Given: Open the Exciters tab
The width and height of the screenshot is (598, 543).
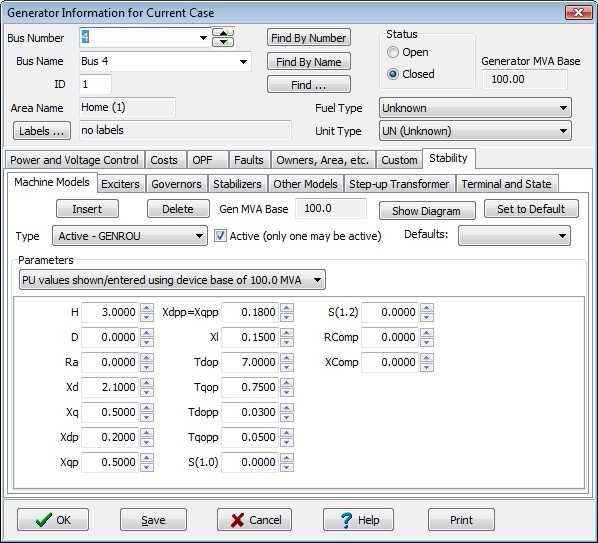Looking at the screenshot, I should [121, 184].
